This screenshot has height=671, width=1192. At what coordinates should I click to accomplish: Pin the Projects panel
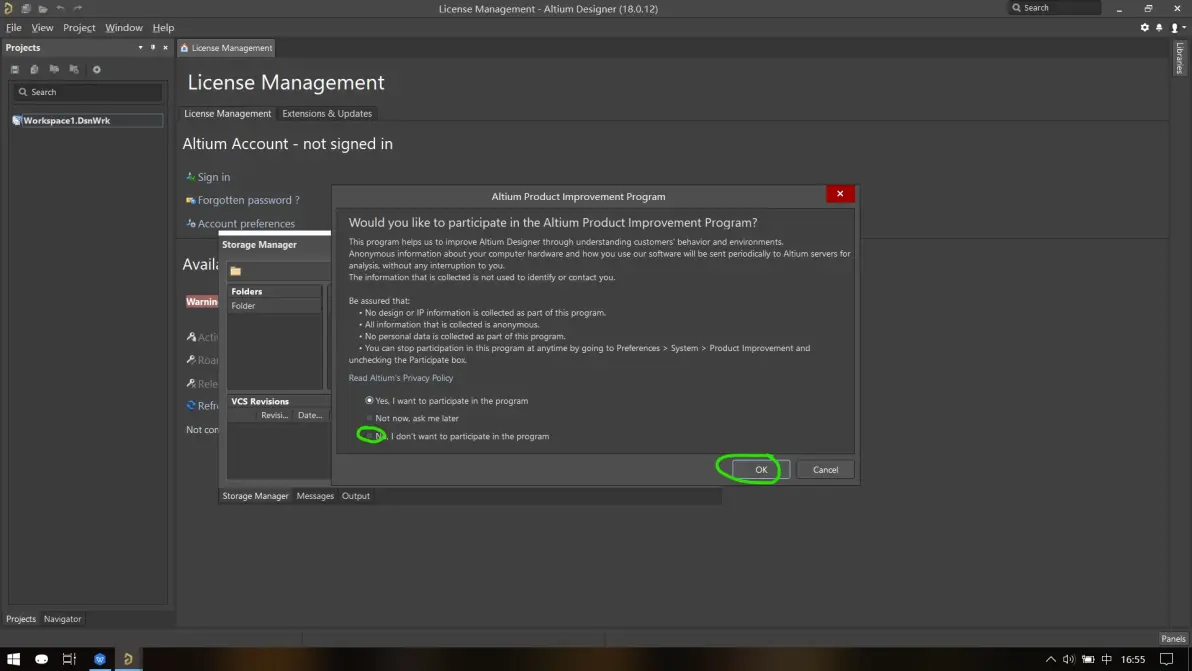point(153,47)
